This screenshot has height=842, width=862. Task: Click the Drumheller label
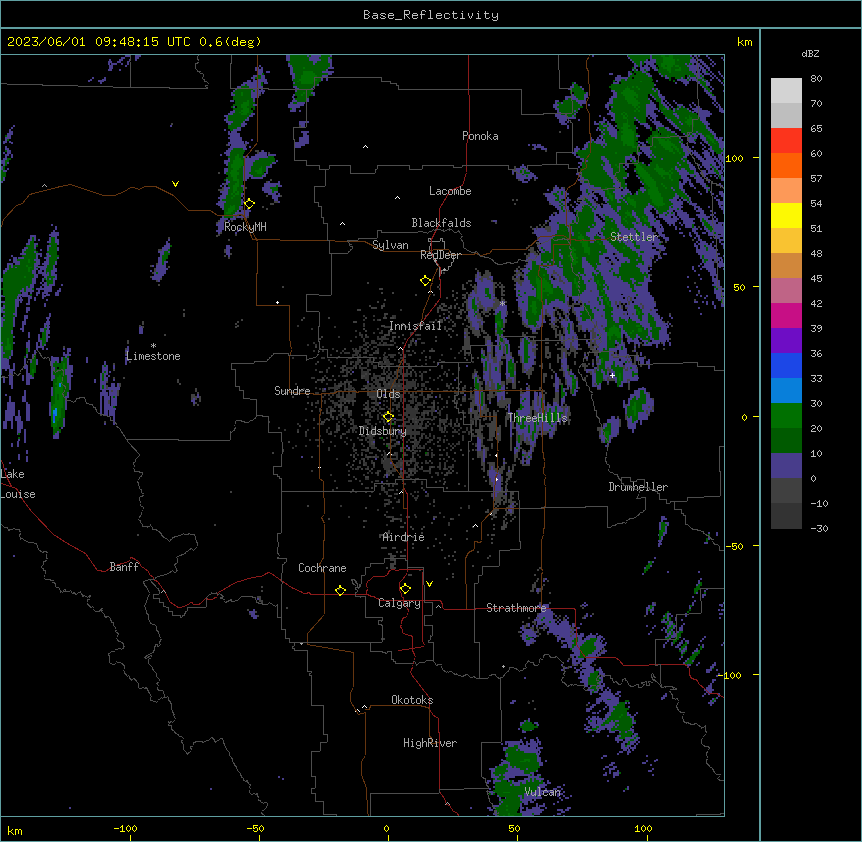(x=638, y=487)
